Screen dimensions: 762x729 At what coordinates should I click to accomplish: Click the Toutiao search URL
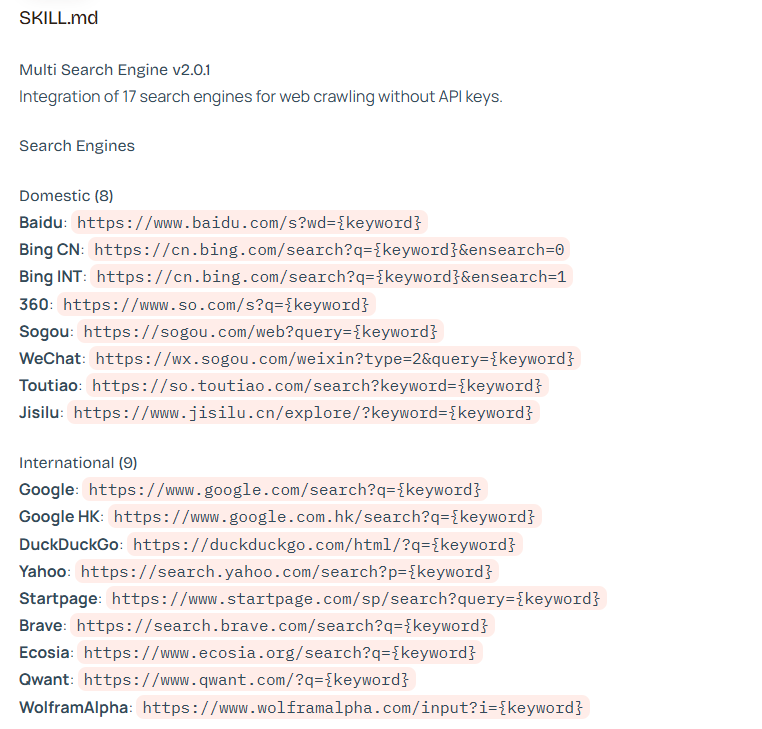pos(317,385)
